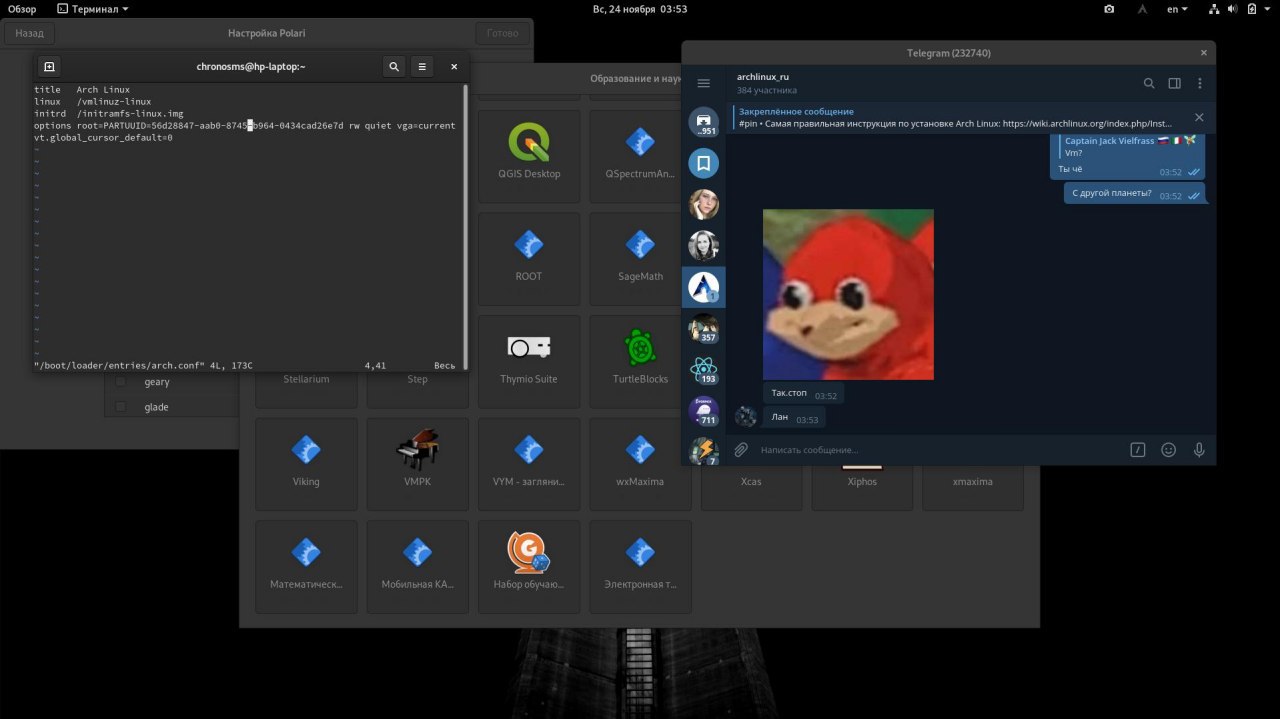1280x719 pixels.
Task: Click the Написать сообщение message field
Action: pyautogui.click(x=930, y=450)
